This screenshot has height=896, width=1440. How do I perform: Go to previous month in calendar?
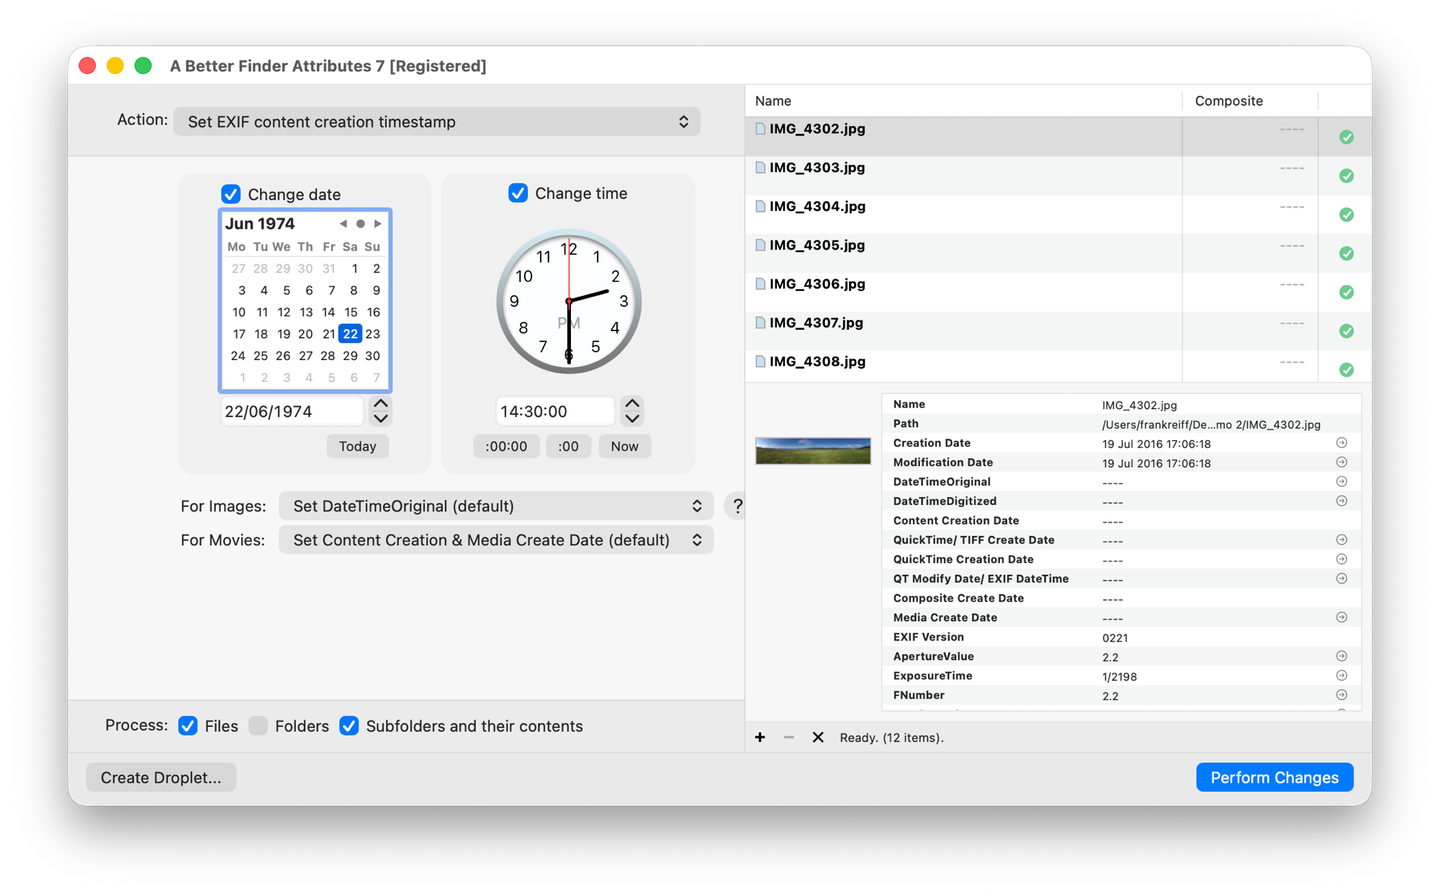[343, 224]
